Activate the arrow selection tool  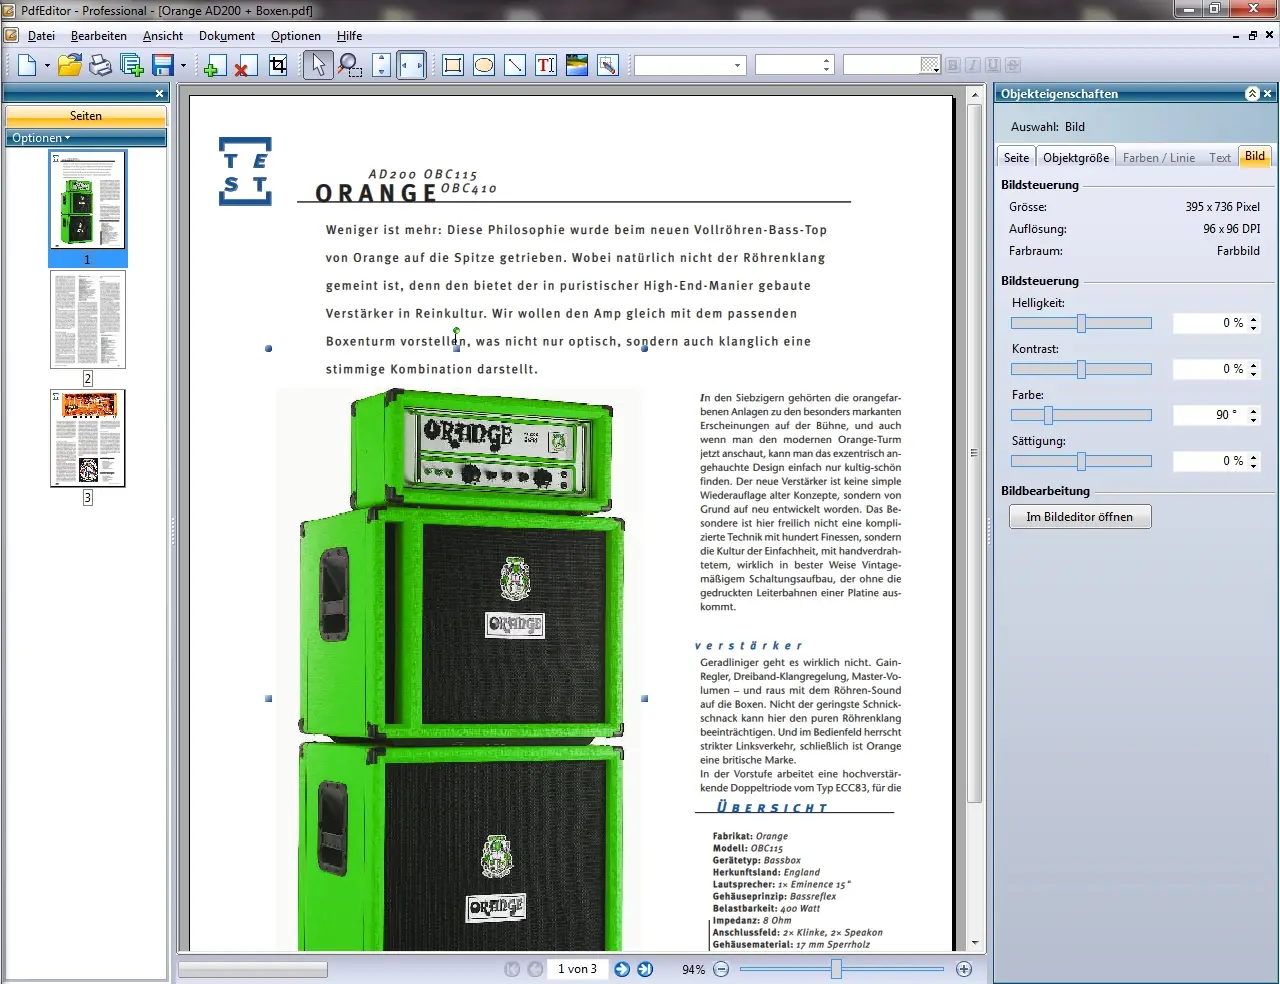[318, 66]
